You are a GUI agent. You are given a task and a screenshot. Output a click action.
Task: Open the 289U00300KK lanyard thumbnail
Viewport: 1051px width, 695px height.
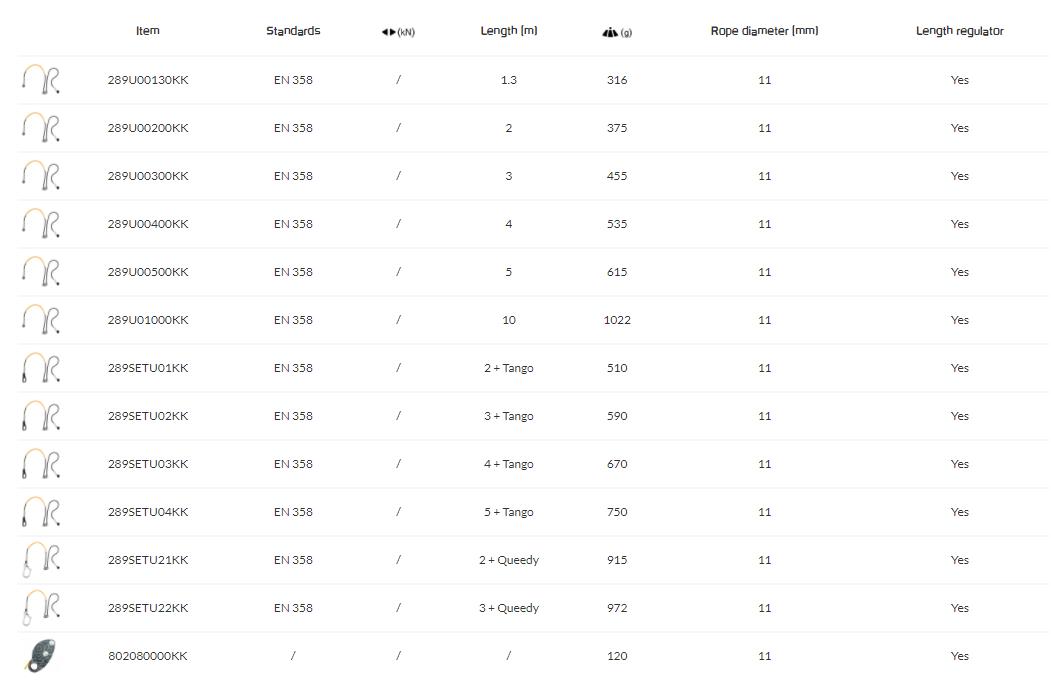pyautogui.click(x=40, y=176)
